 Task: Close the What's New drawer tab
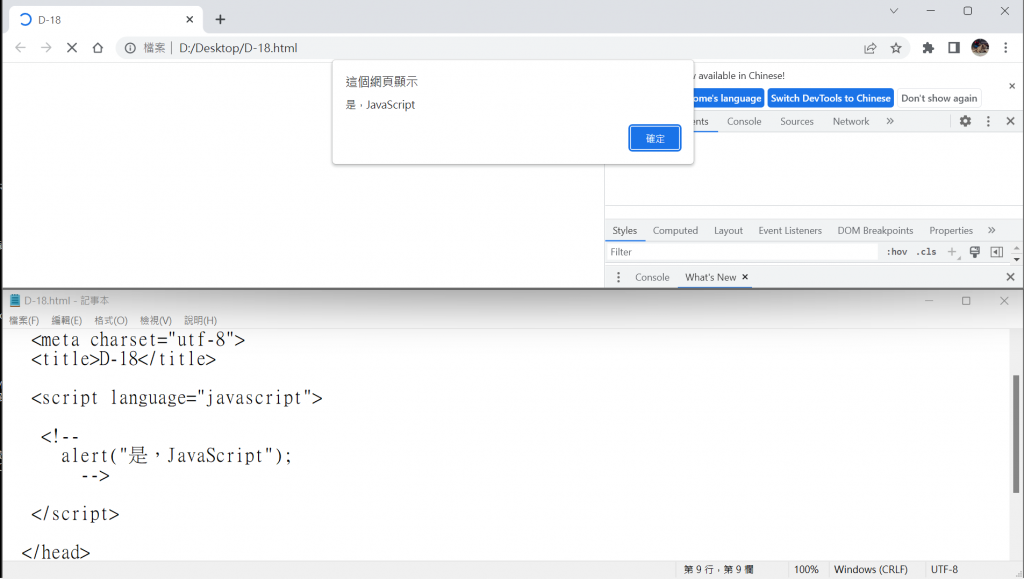coord(744,277)
